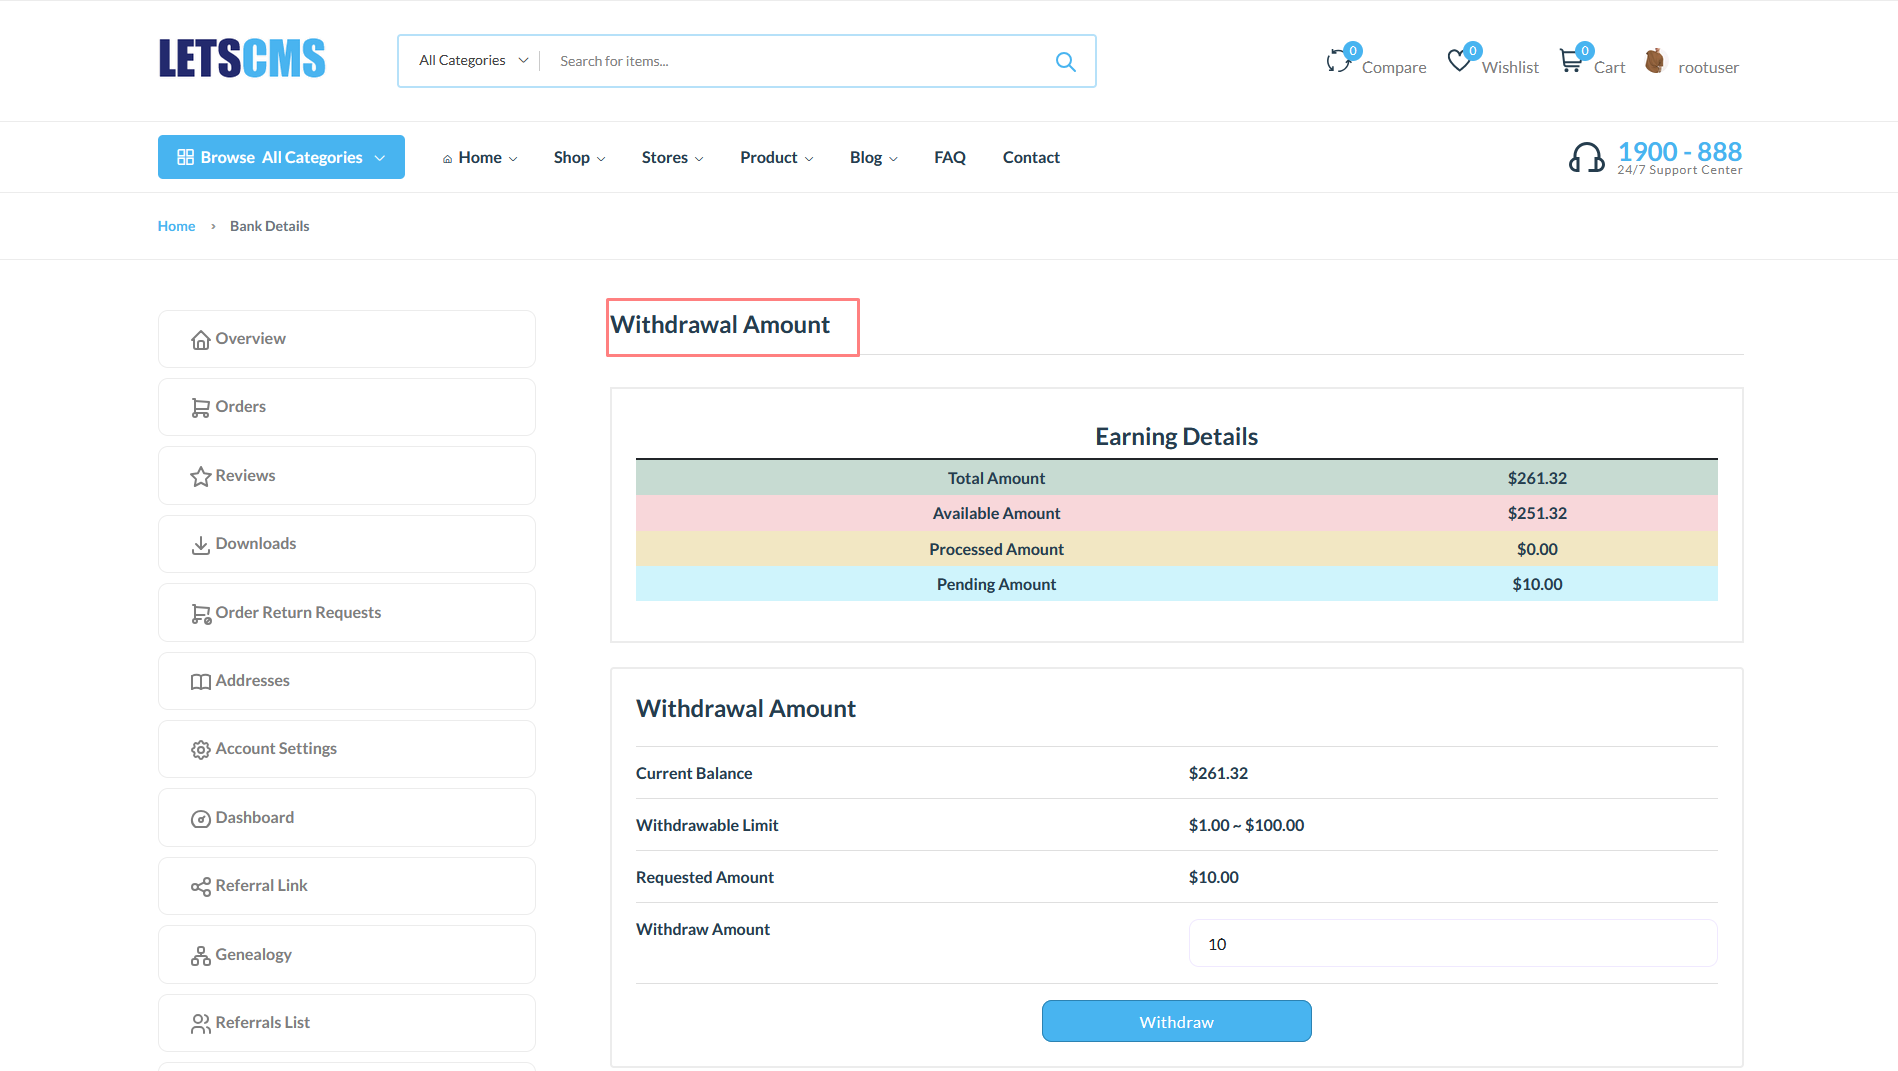Click the search magnifier icon
This screenshot has height=1071, width=1898.
click(x=1065, y=61)
